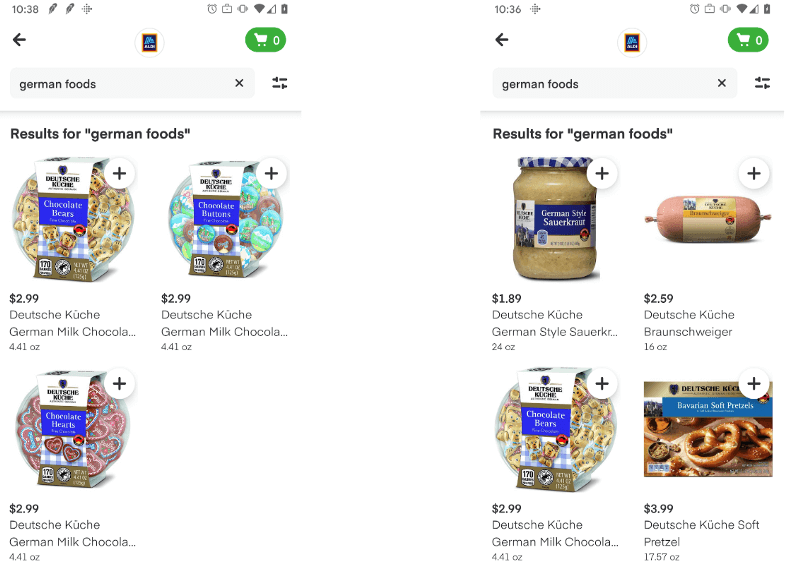This screenshot has width=800, height=573.
Task: View the Braunschweiger product name link
Action: coord(688,332)
